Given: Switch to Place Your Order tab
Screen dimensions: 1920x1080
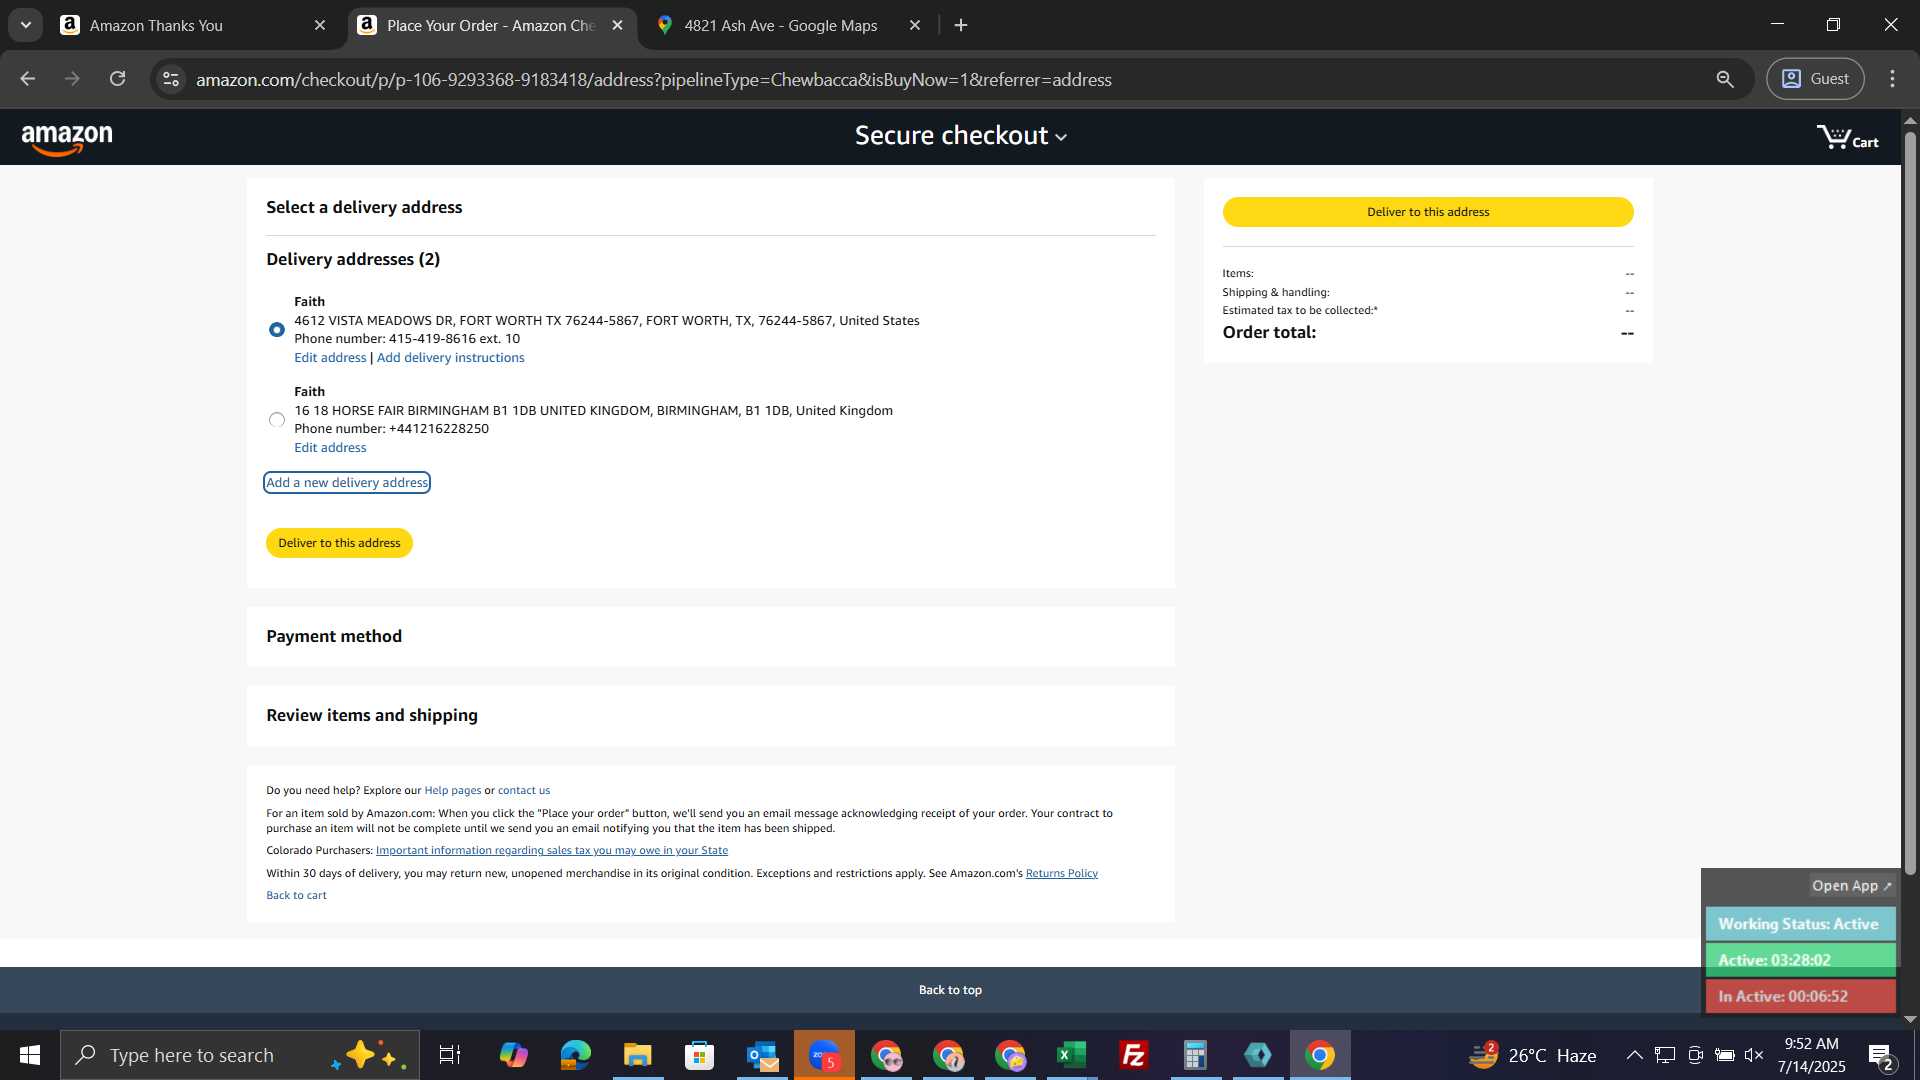Looking at the screenshot, I should point(491,25).
